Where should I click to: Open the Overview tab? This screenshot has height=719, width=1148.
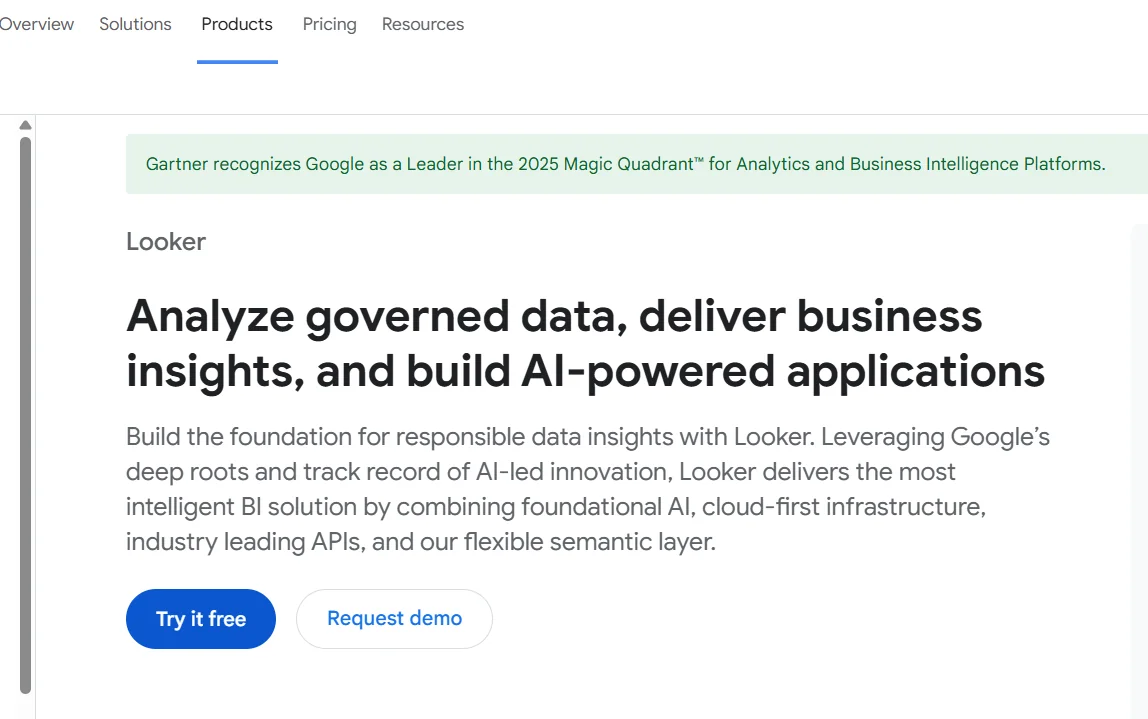pos(36,24)
